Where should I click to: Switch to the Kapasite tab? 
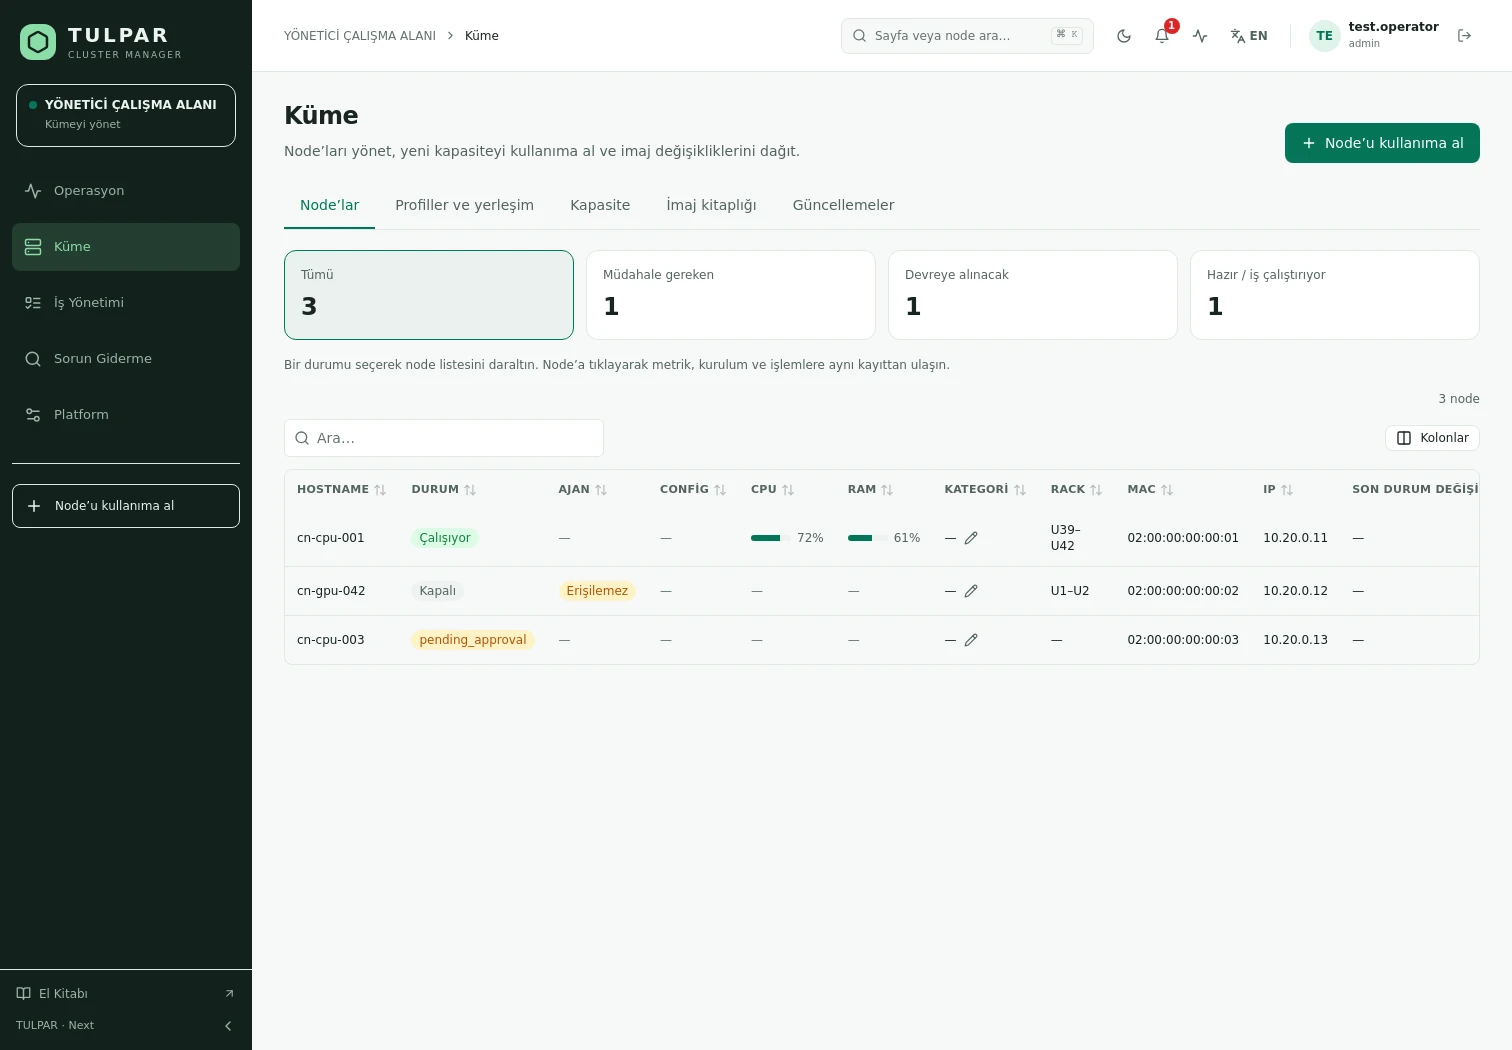click(x=600, y=205)
